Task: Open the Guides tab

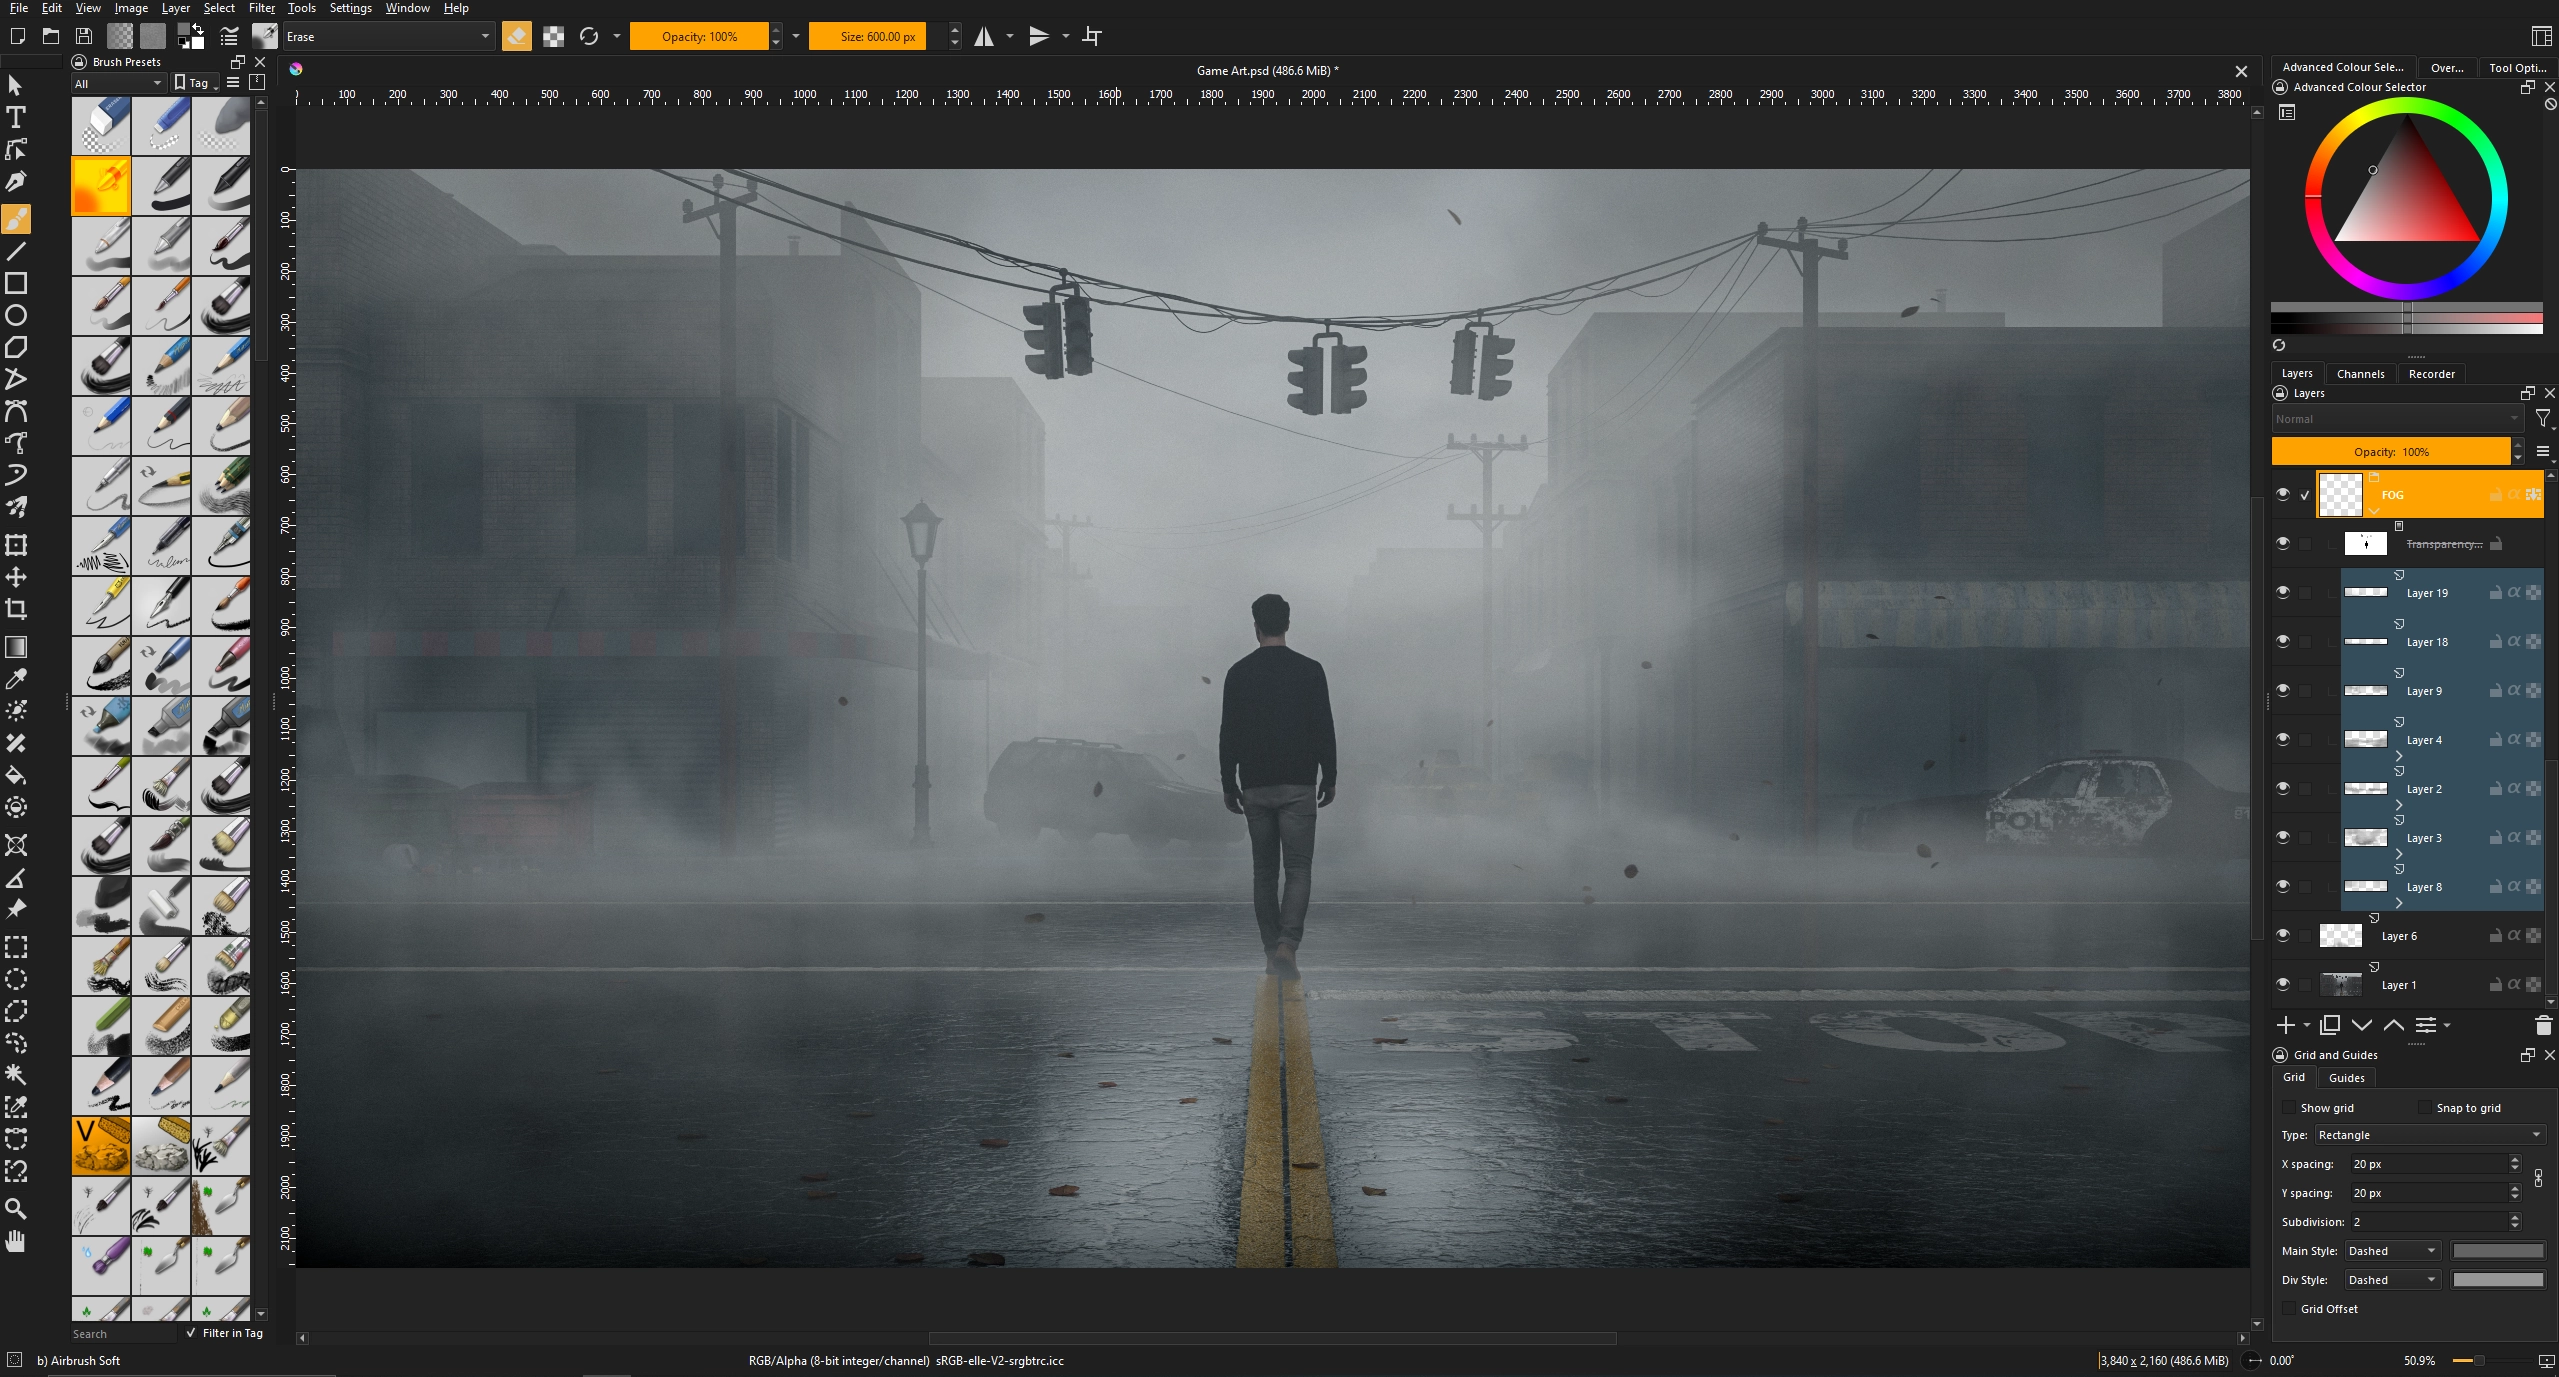Action: point(2346,1078)
